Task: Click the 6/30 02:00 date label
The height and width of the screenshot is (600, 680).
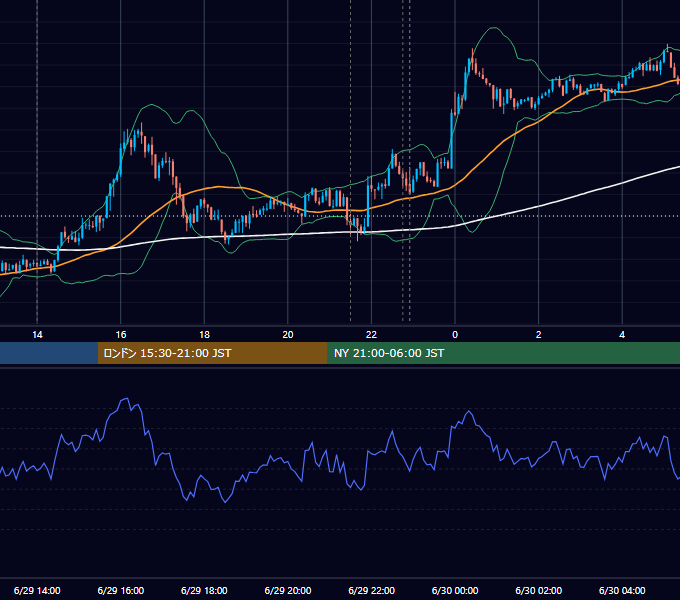Action: coord(539,590)
